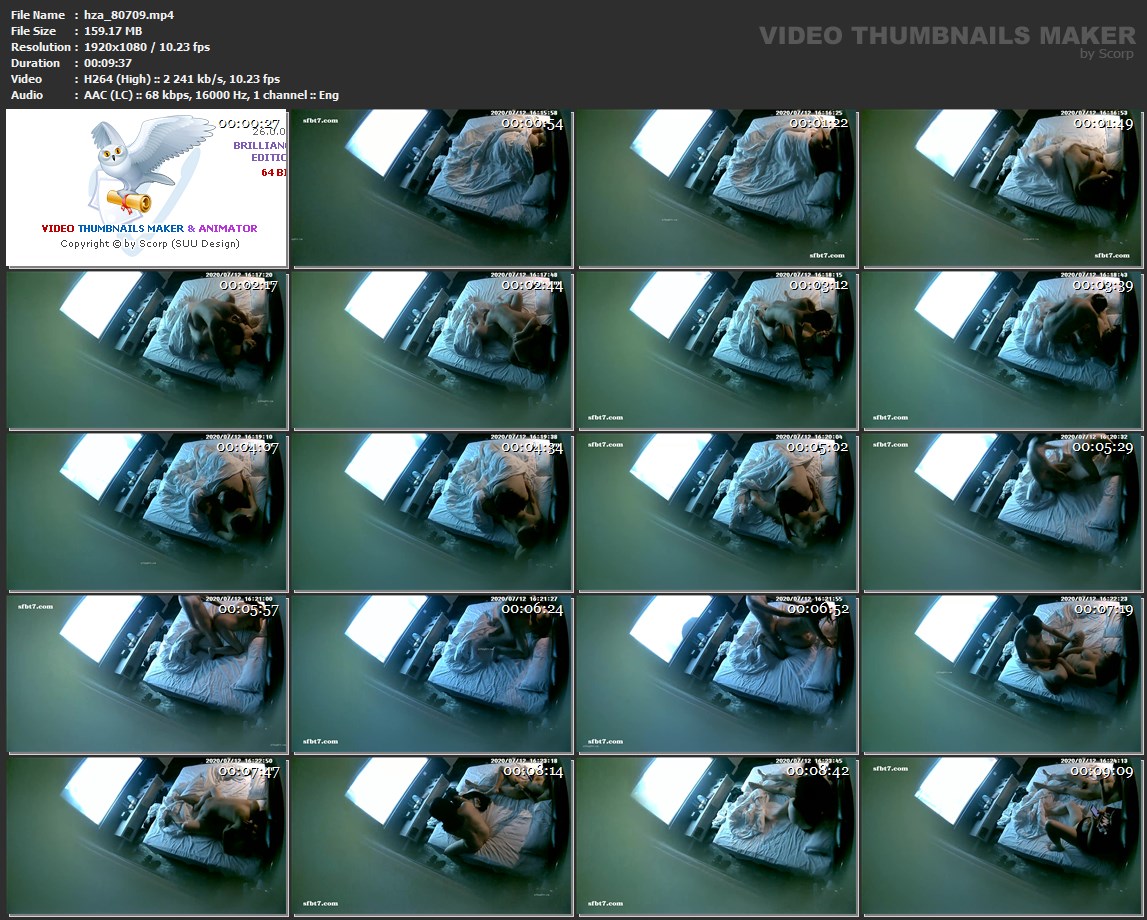
Task: Click the 'by Scorp' header text
Action: pyautogui.click(x=1107, y=54)
